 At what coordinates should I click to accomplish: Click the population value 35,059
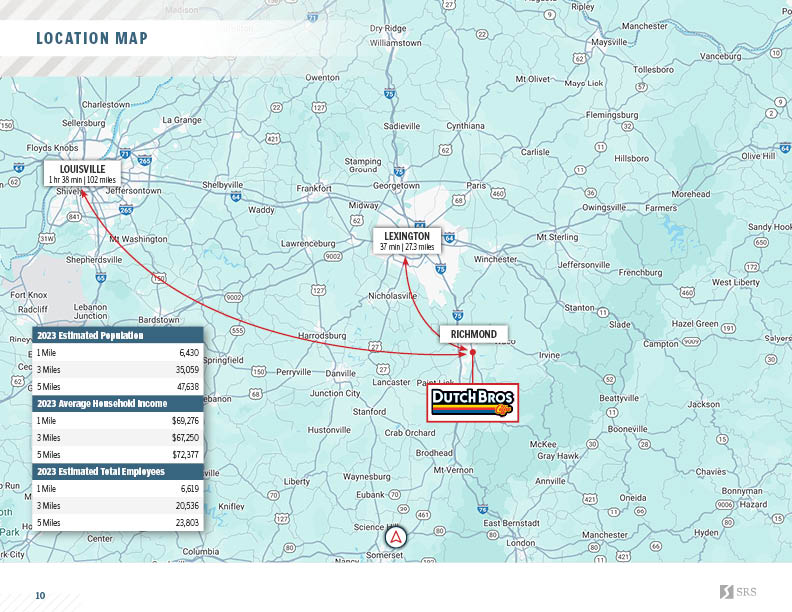coord(187,370)
